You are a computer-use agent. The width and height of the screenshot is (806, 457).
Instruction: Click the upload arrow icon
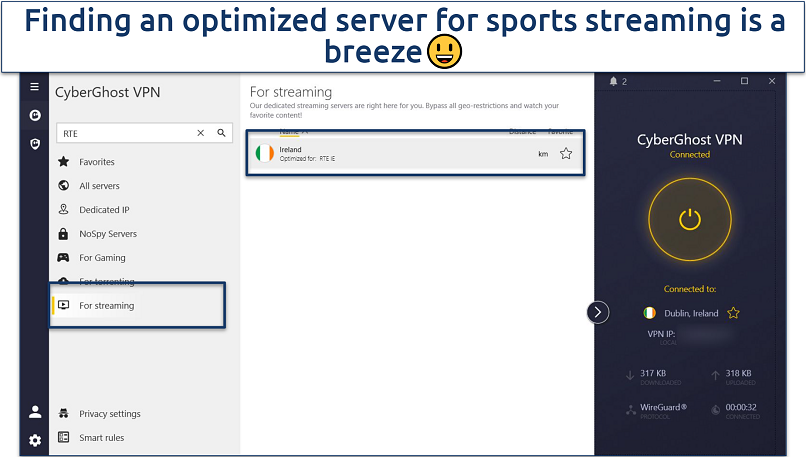click(715, 376)
